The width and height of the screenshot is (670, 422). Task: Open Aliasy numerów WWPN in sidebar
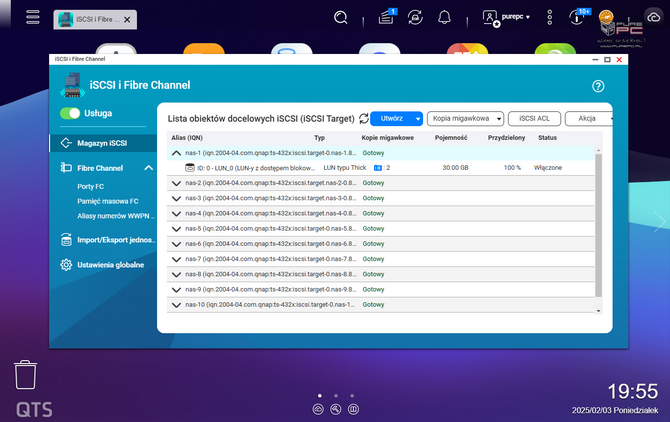click(x=116, y=216)
